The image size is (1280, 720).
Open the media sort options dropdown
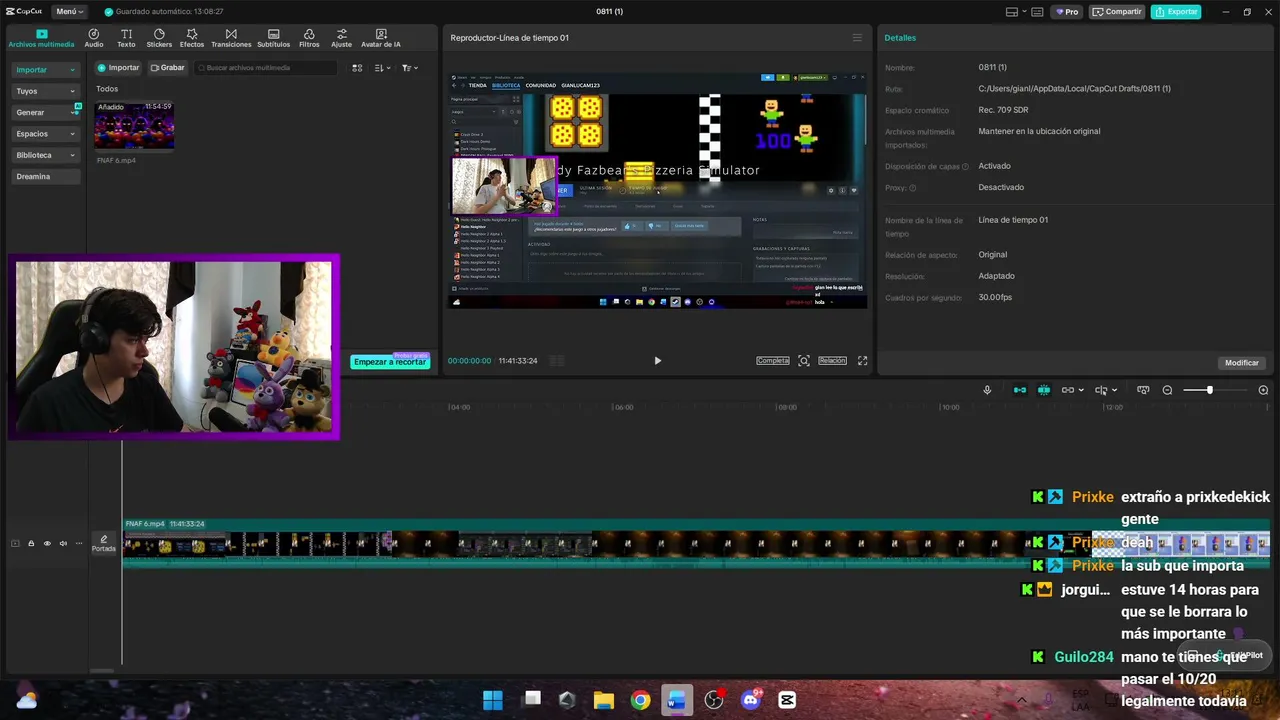tap(382, 68)
